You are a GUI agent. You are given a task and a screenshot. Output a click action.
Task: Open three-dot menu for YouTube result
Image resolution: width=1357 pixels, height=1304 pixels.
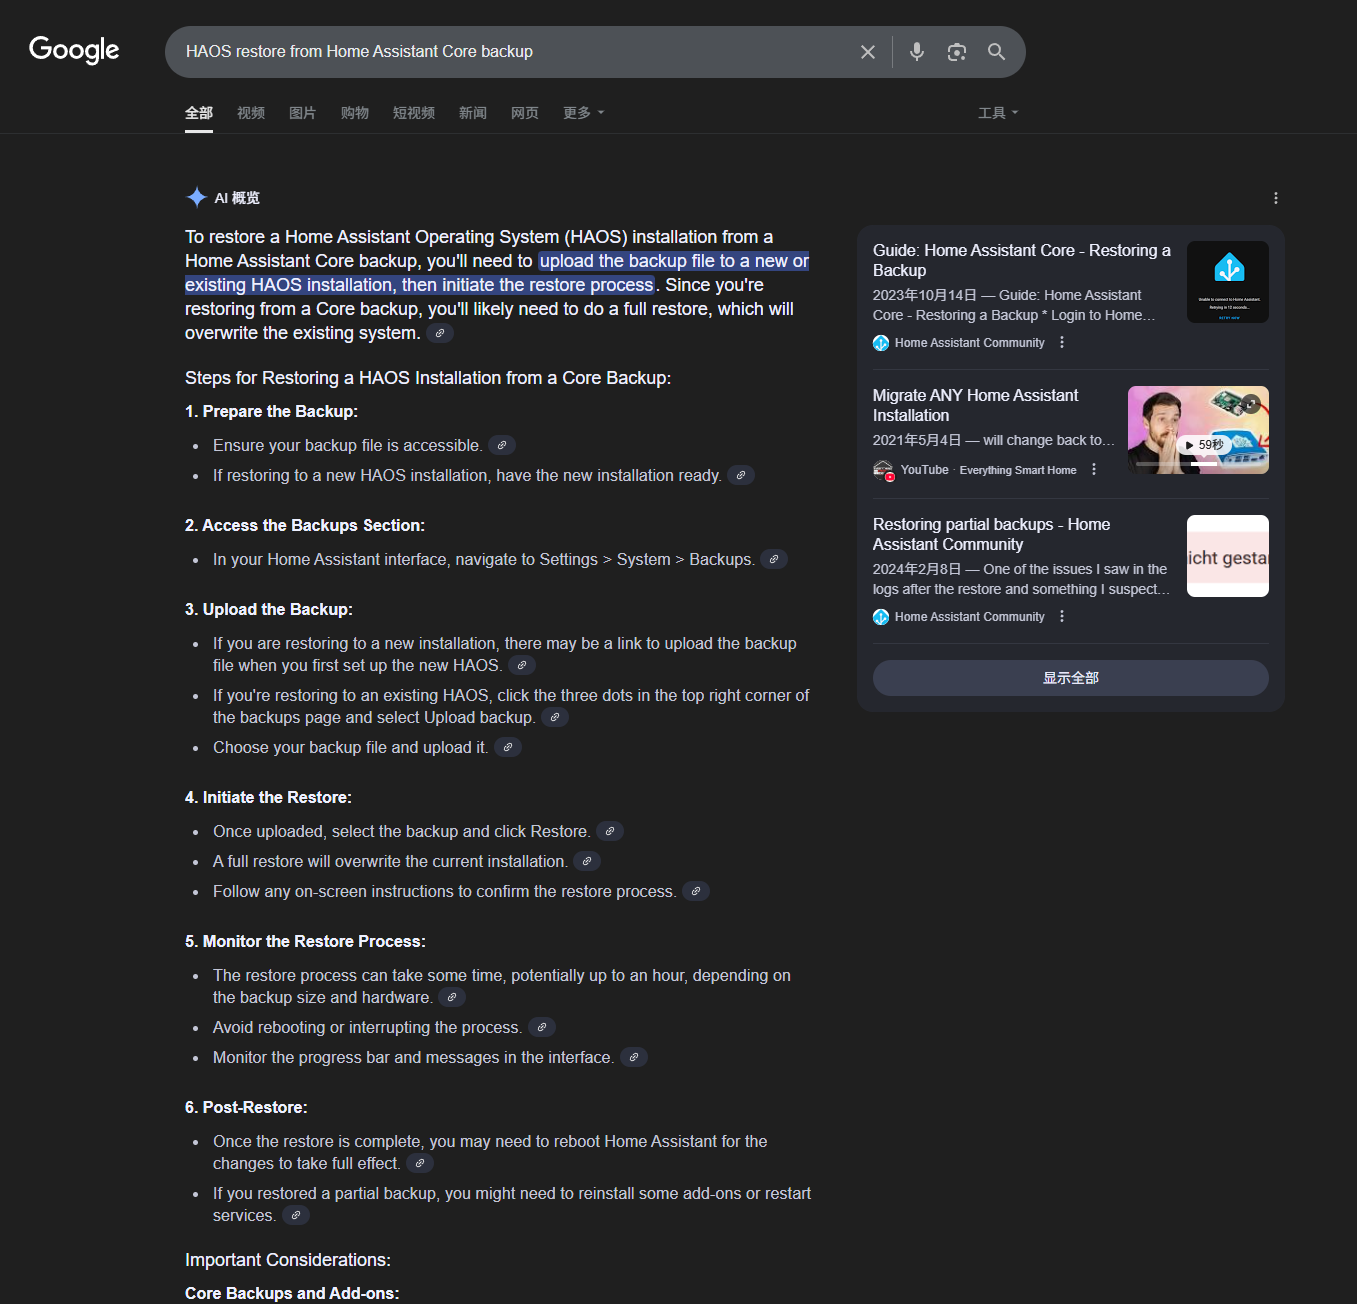tap(1094, 470)
